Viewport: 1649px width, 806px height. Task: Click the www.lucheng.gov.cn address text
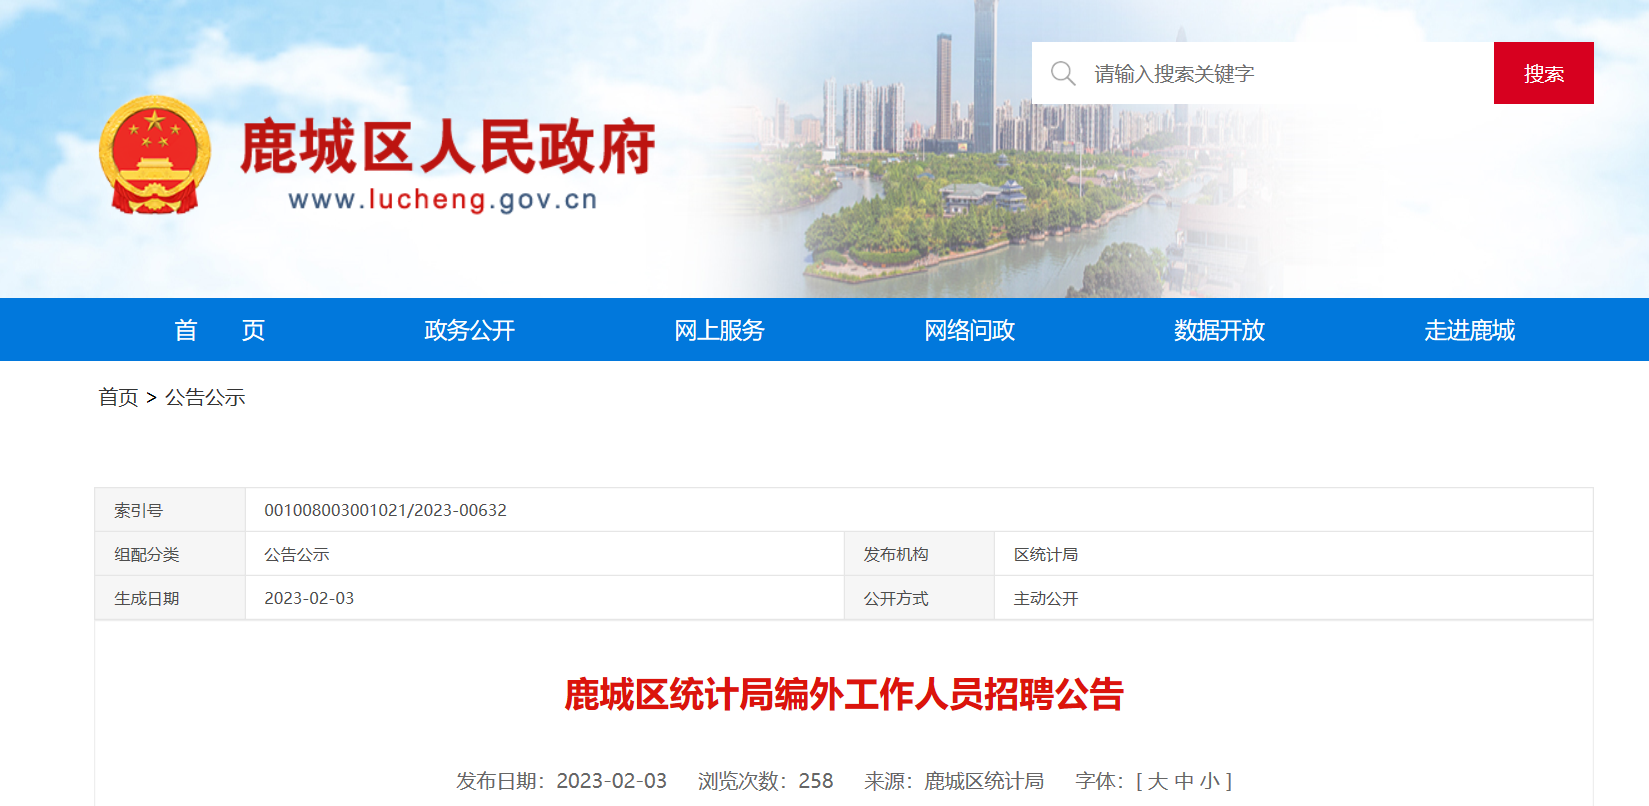tap(443, 200)
